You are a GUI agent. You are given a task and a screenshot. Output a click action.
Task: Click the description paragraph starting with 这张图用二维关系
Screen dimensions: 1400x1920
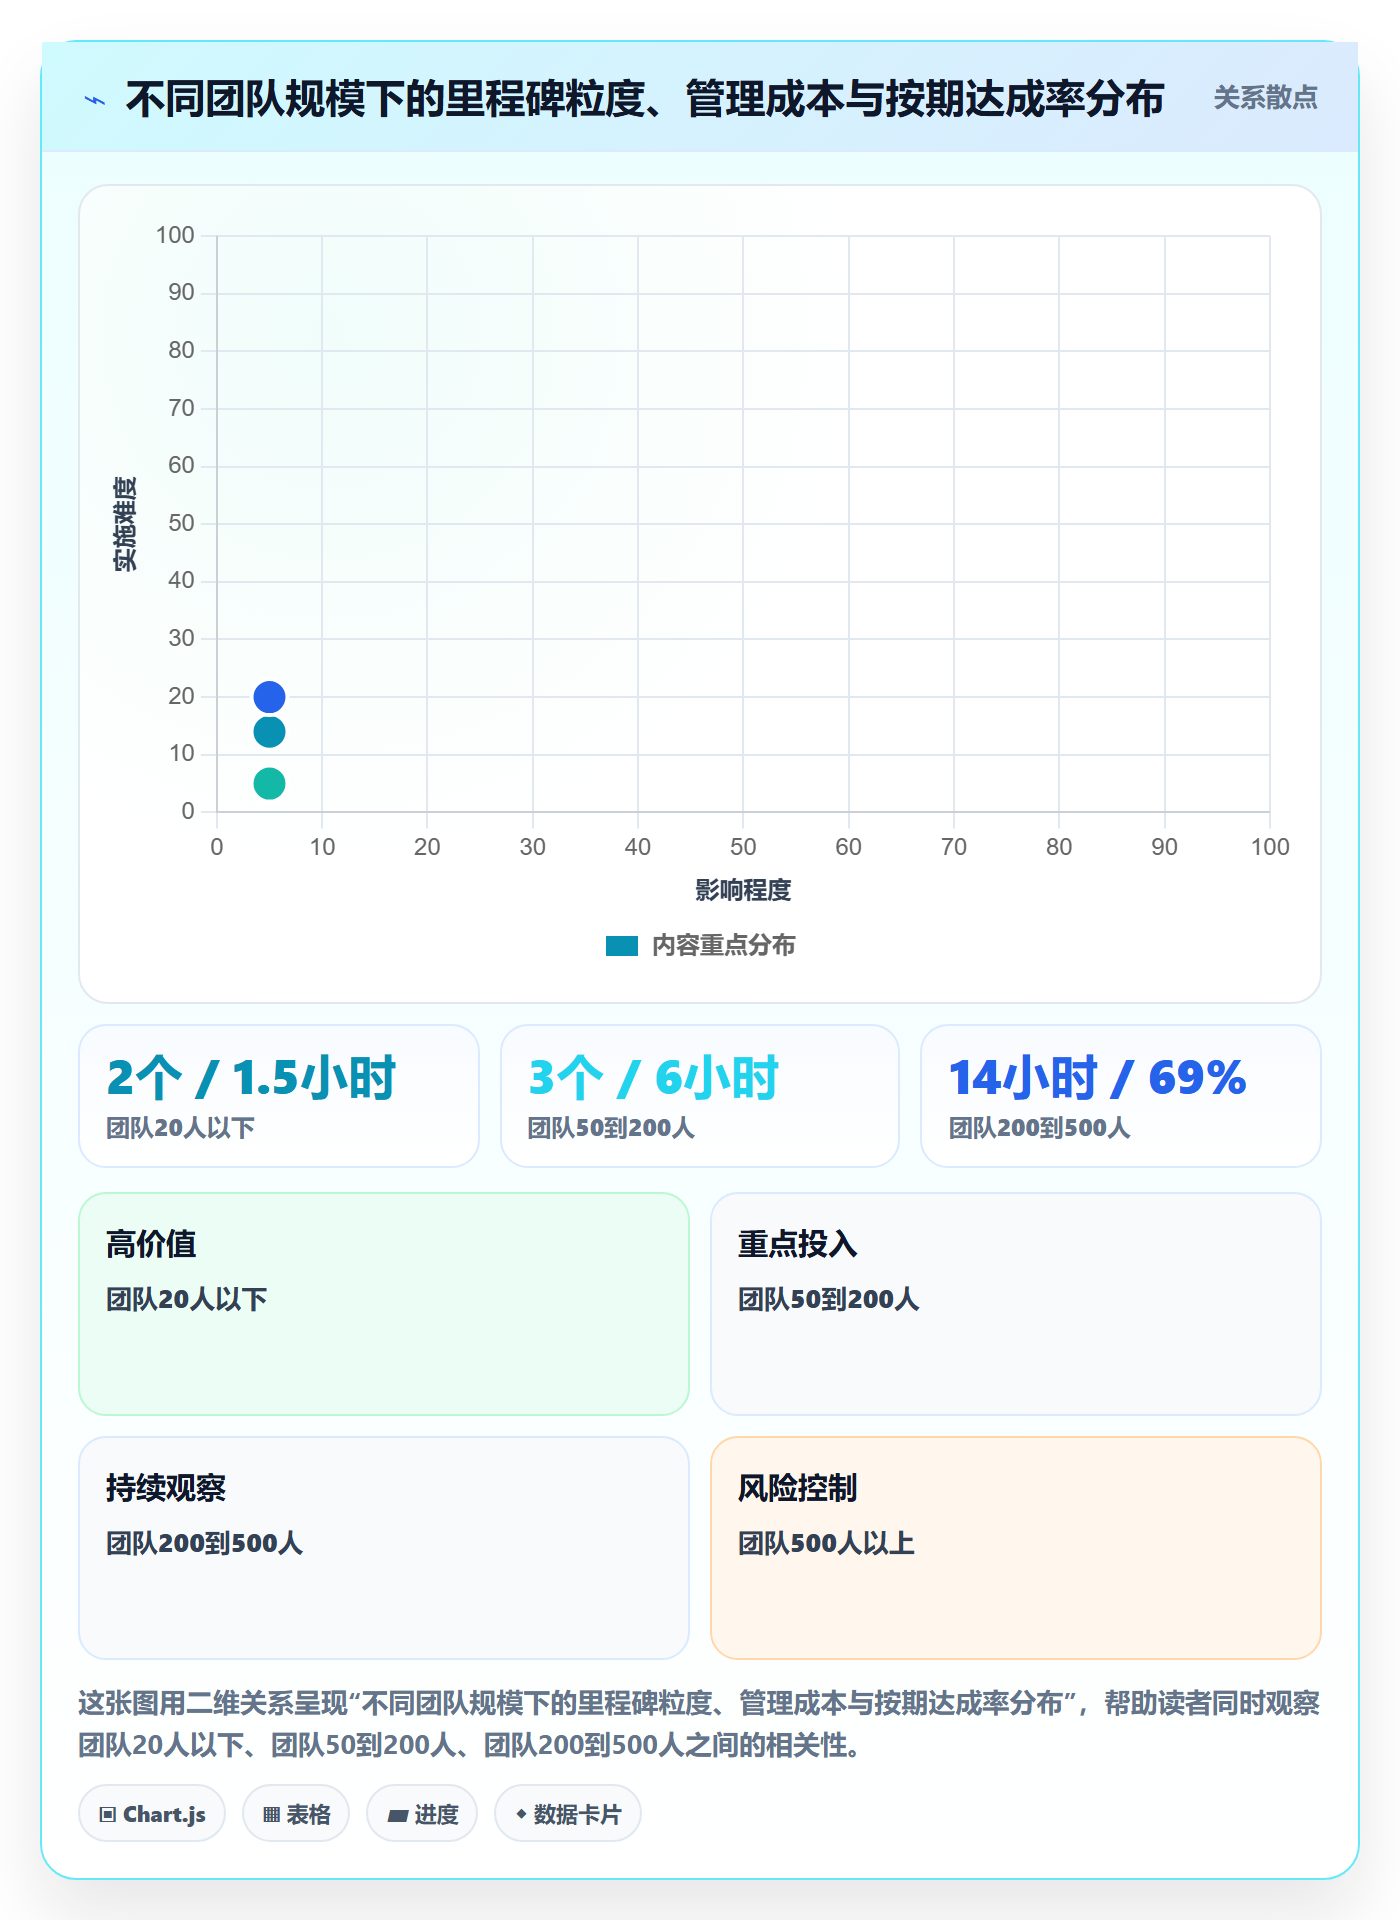(700, 1724)
